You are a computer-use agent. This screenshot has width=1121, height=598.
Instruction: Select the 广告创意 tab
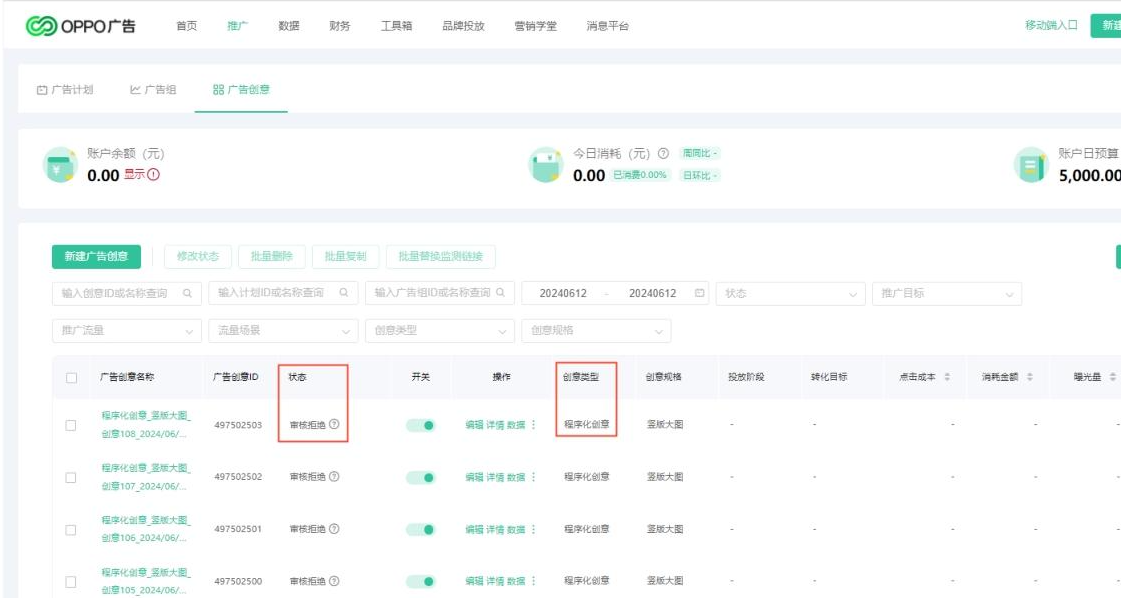tap(241, 89)
